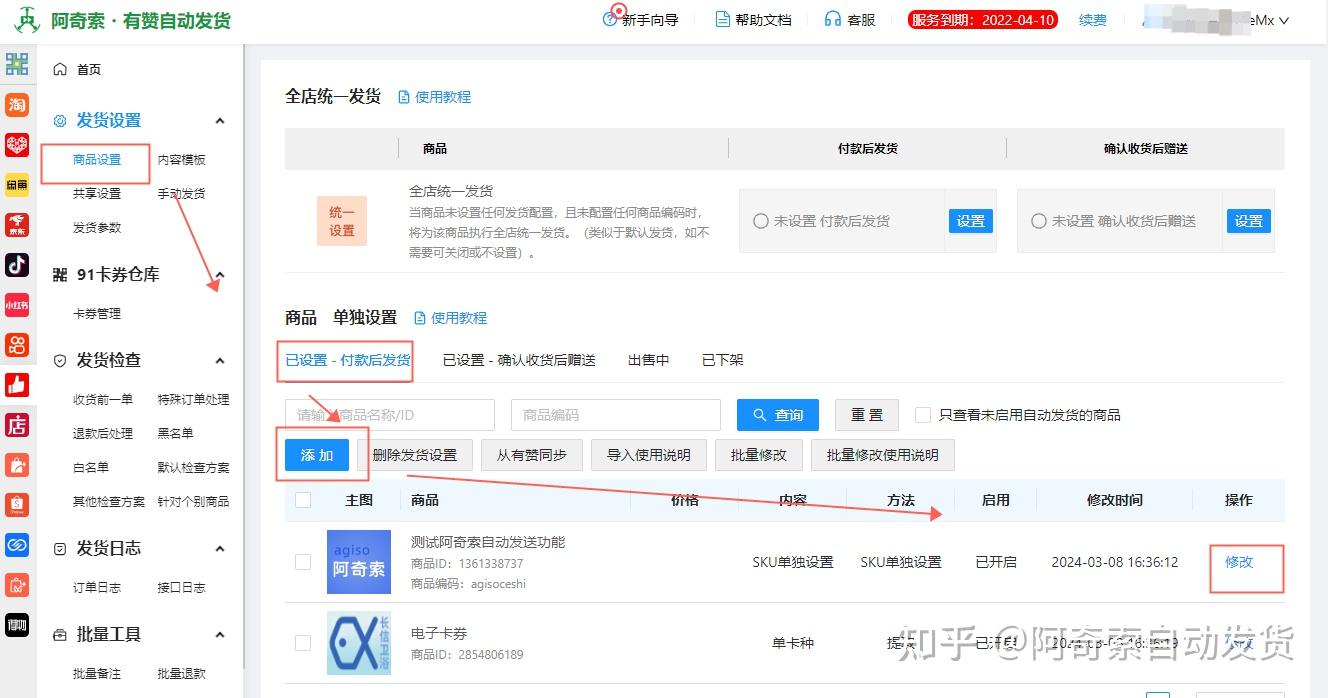
Task: Open the Douyin (TikTok) platform icon
Action: pyautogui.click(x=17, y=265)
